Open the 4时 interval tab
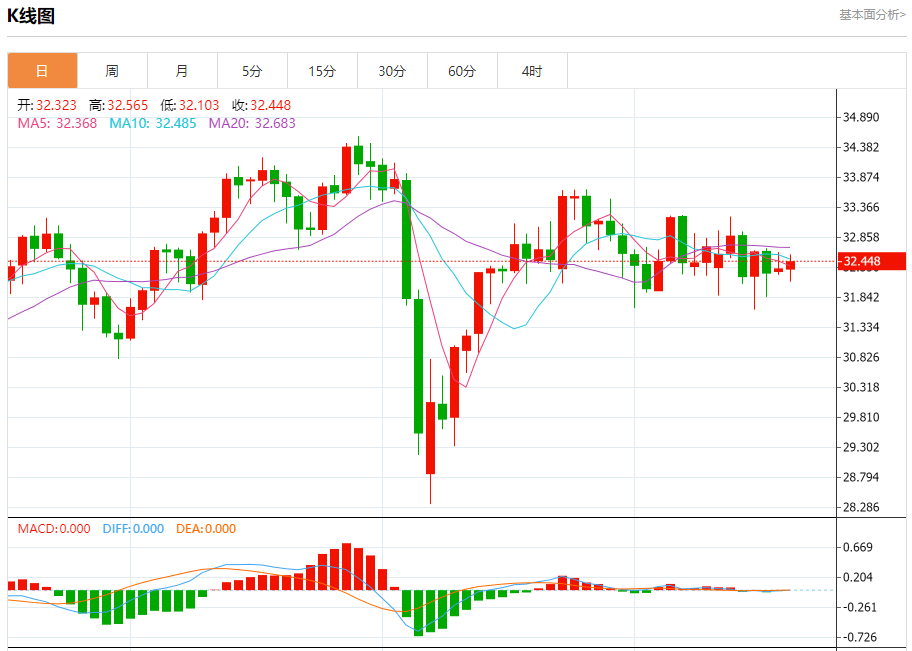Screen dimensions: 912x651 point(532,71)
